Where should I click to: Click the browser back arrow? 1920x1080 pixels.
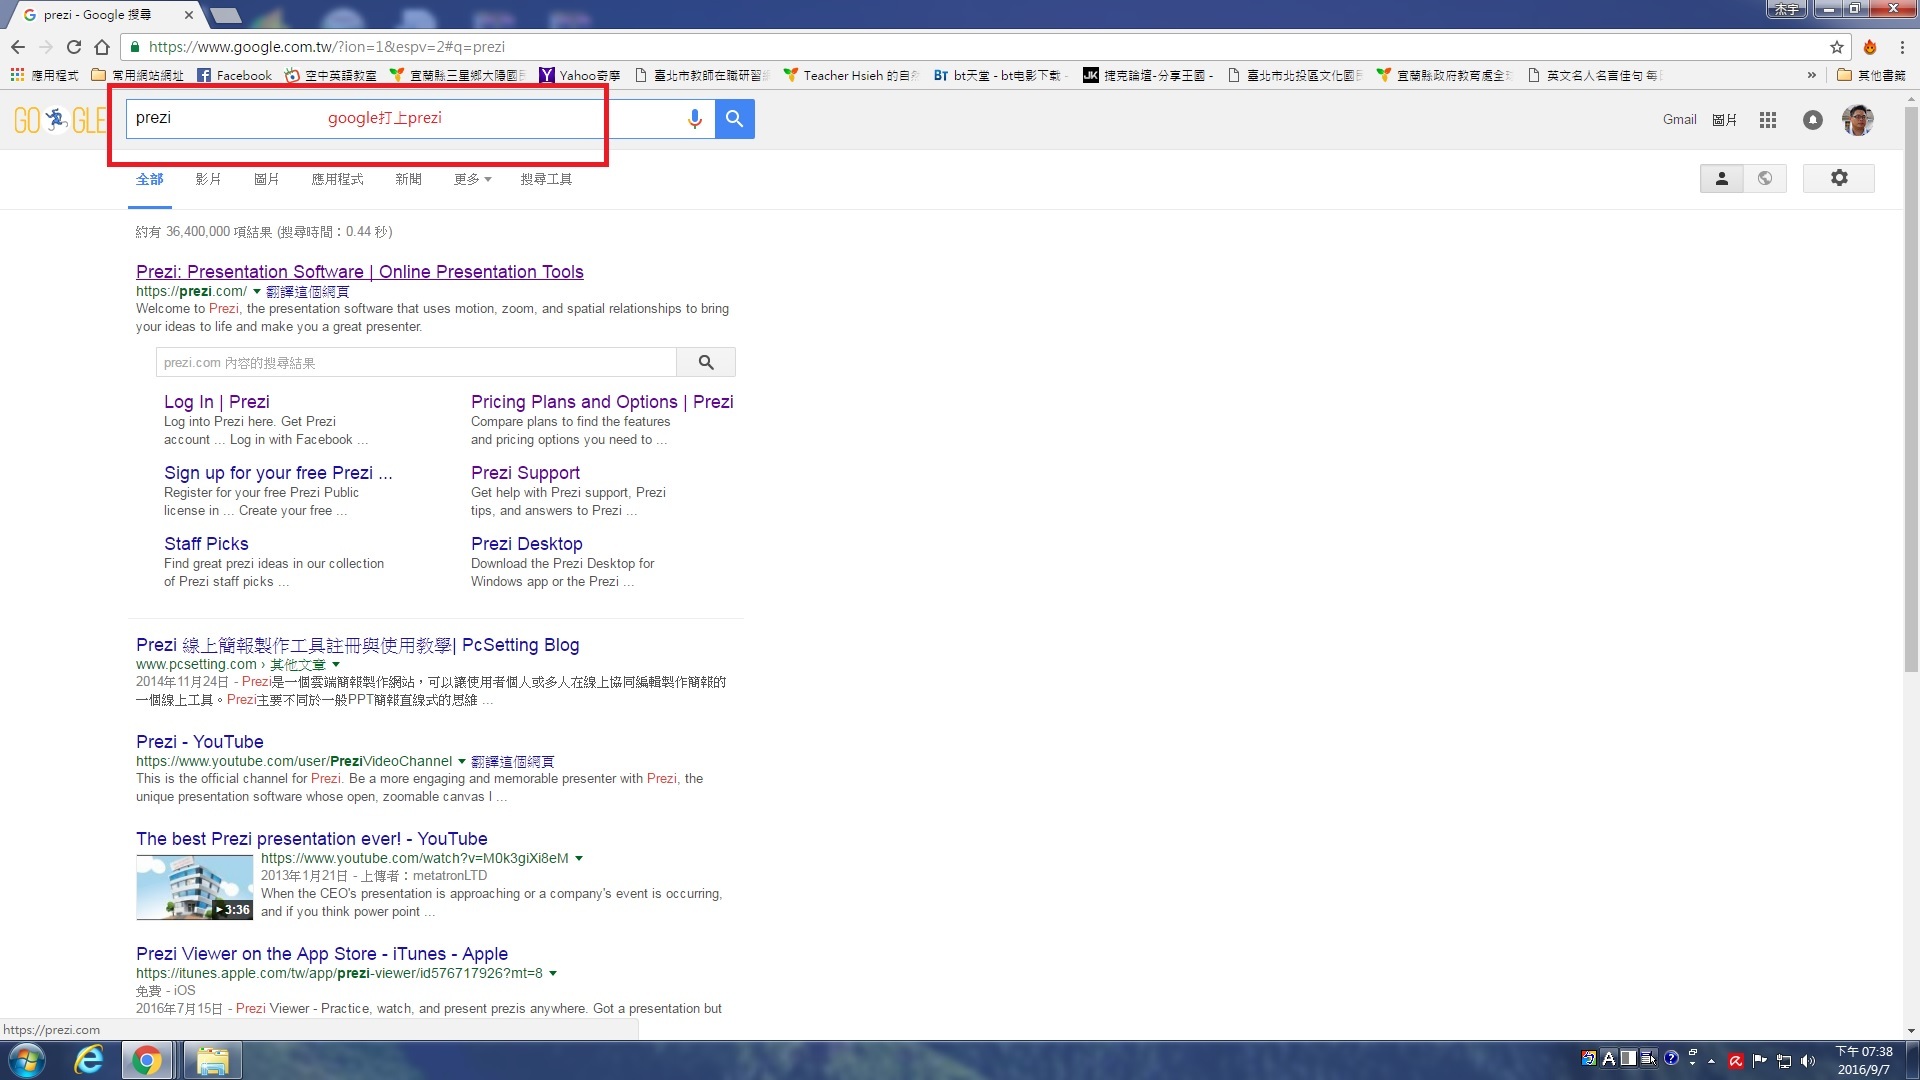point(18,47)
